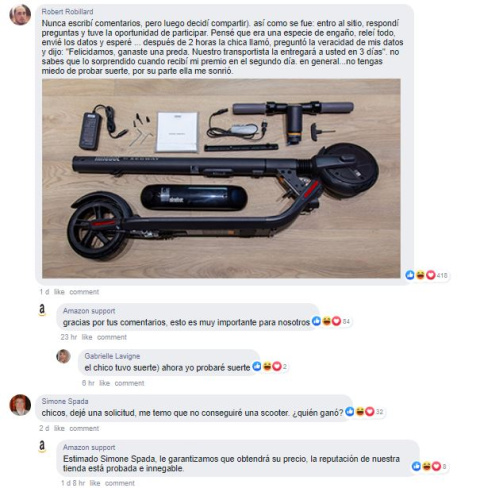Click the Simone Spada name link
Viewport: 480px width, 488px height.
pyautogui.click(x=65, y=401)
